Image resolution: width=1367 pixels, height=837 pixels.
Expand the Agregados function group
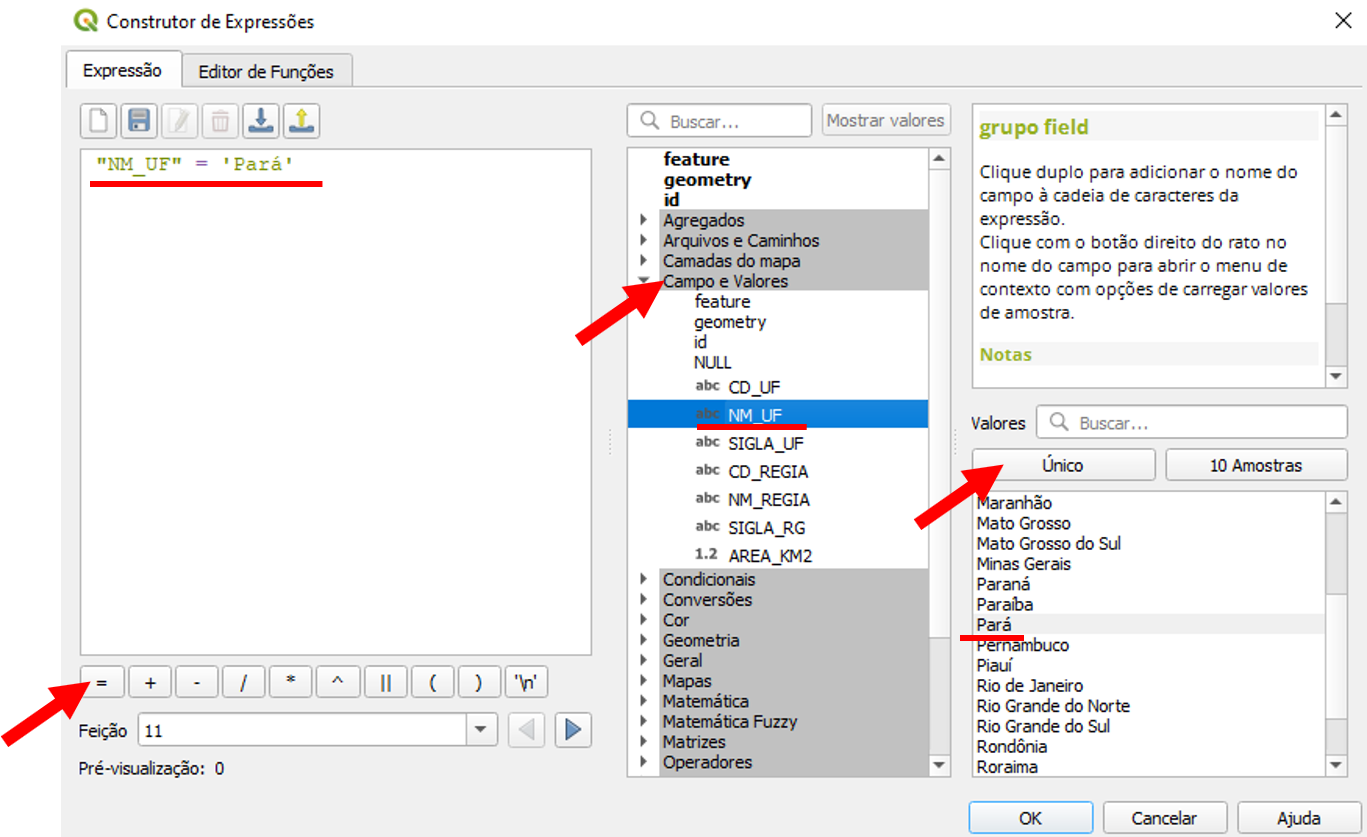(644, 220)
